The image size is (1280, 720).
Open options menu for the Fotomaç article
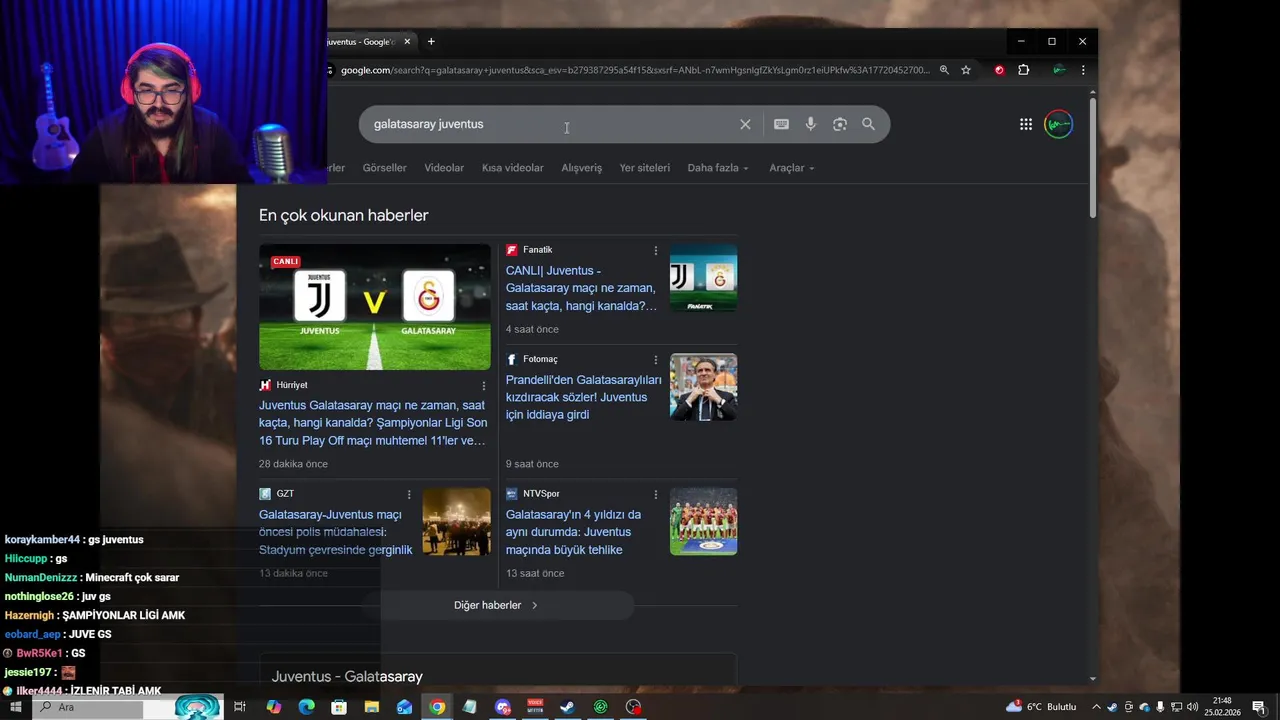coord(656,360)
